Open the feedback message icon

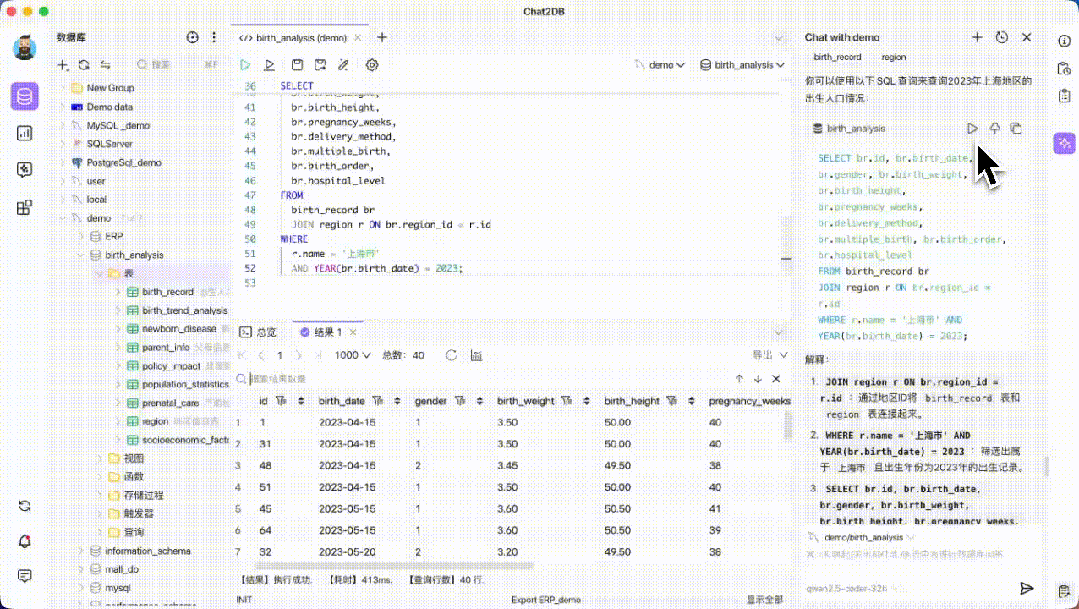click(25, 575)
